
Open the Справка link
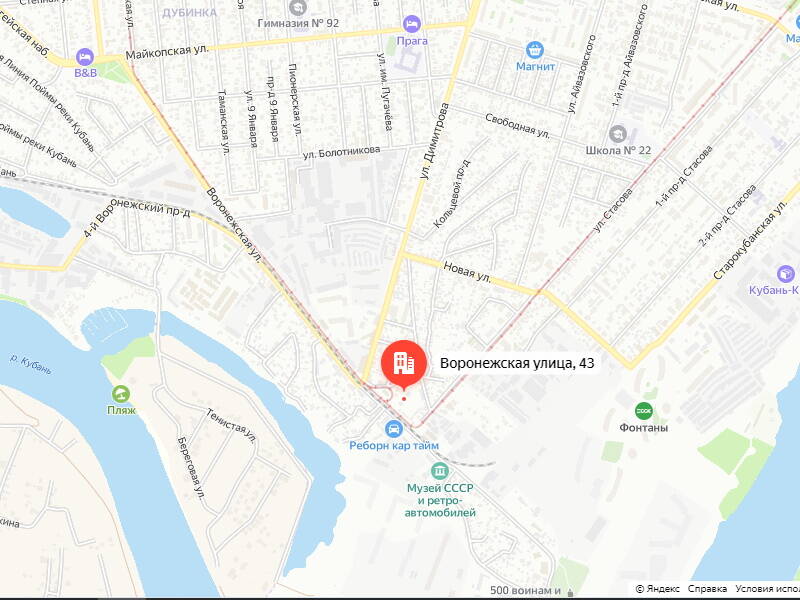pos(707,589)
